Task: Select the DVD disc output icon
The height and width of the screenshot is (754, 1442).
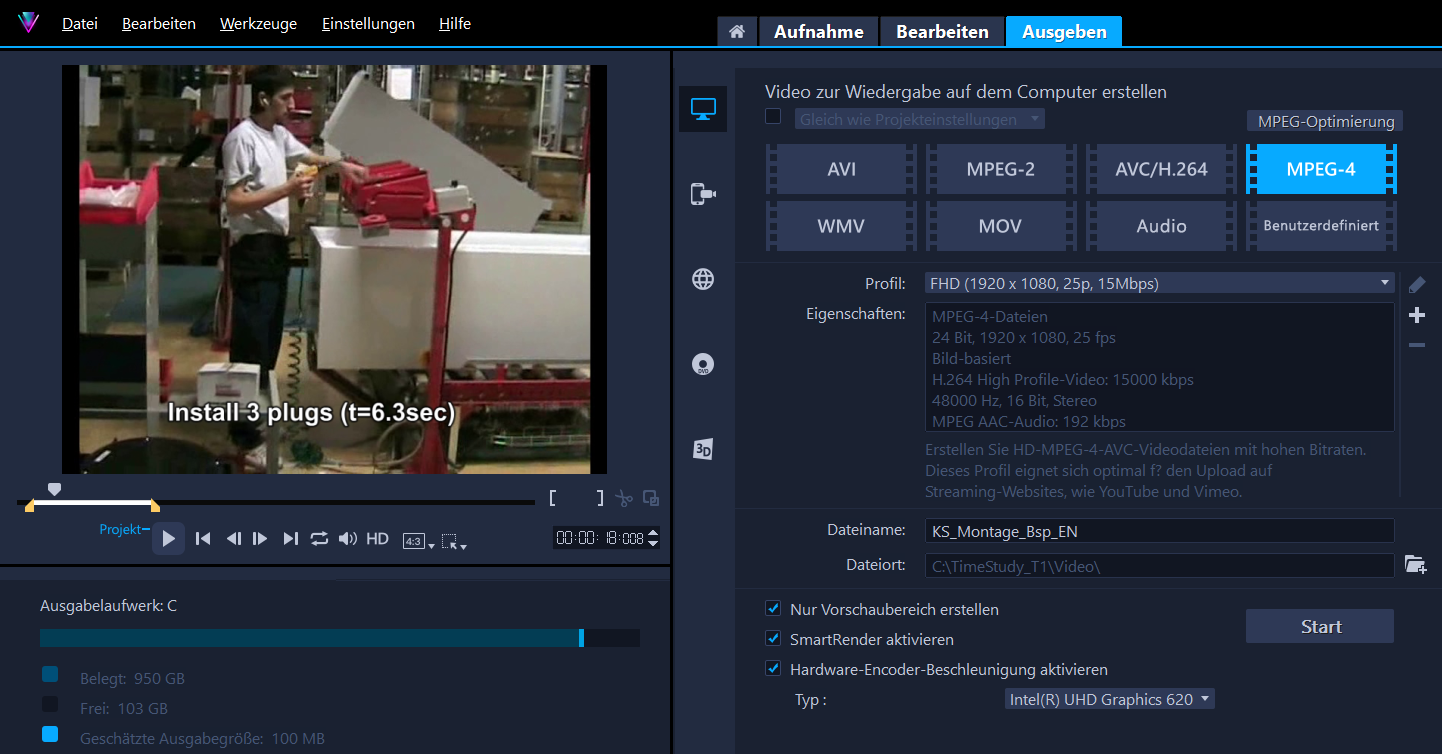Action: (703, 364)
